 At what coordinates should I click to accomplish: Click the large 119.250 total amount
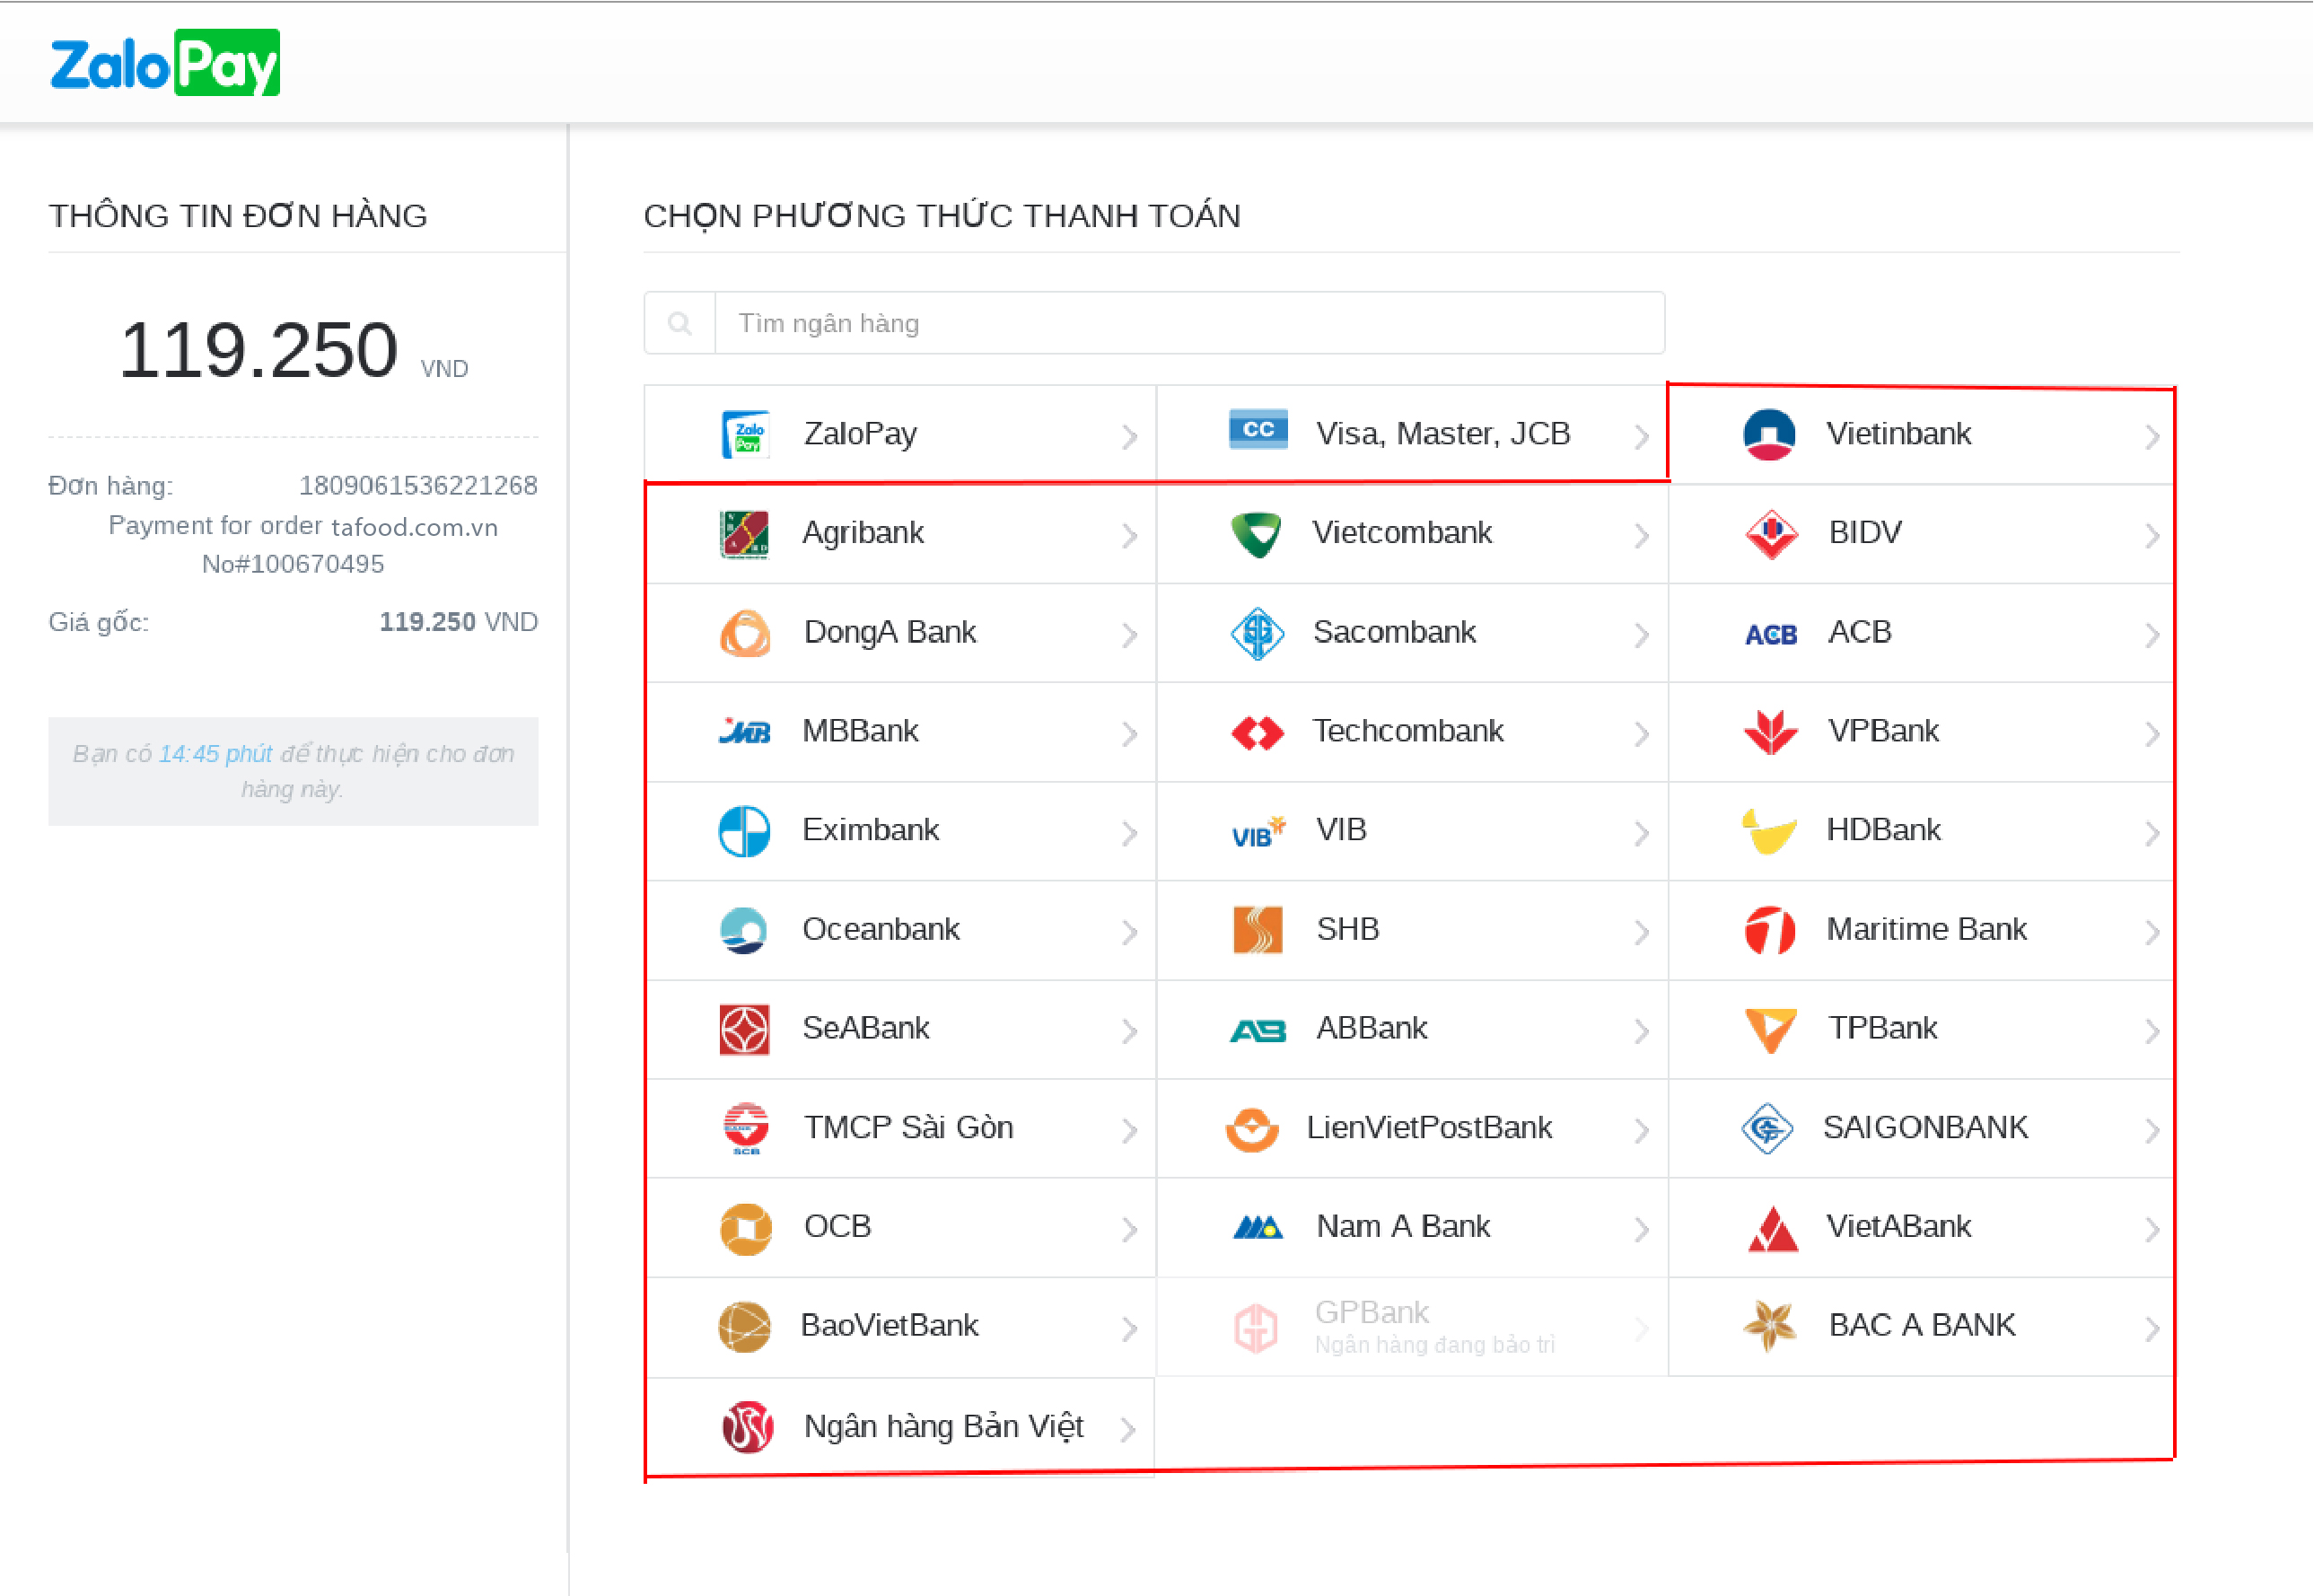click(x=258, y=350)
